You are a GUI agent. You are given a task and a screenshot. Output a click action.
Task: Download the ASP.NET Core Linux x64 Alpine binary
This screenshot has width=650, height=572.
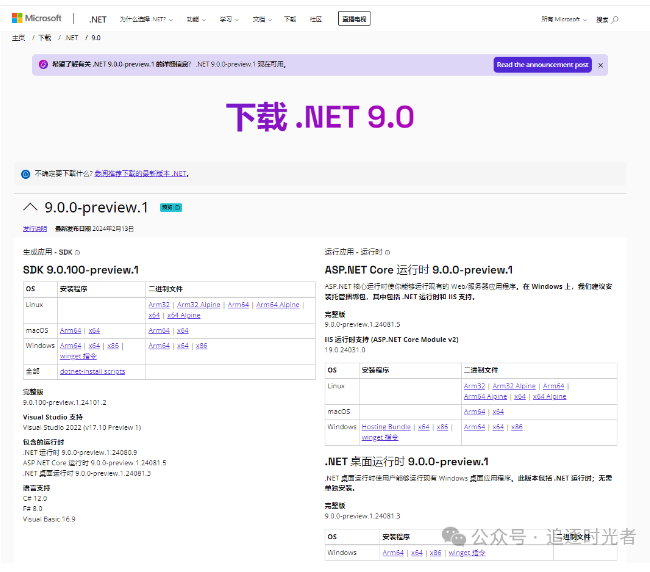[x=549, y=397]
